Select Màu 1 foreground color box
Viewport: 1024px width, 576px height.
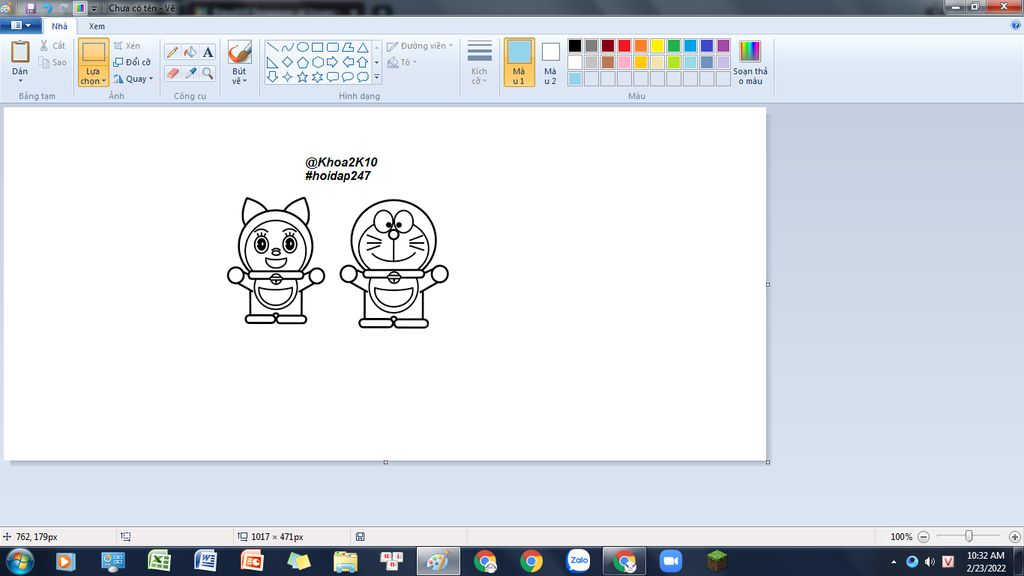coord(519,62)
